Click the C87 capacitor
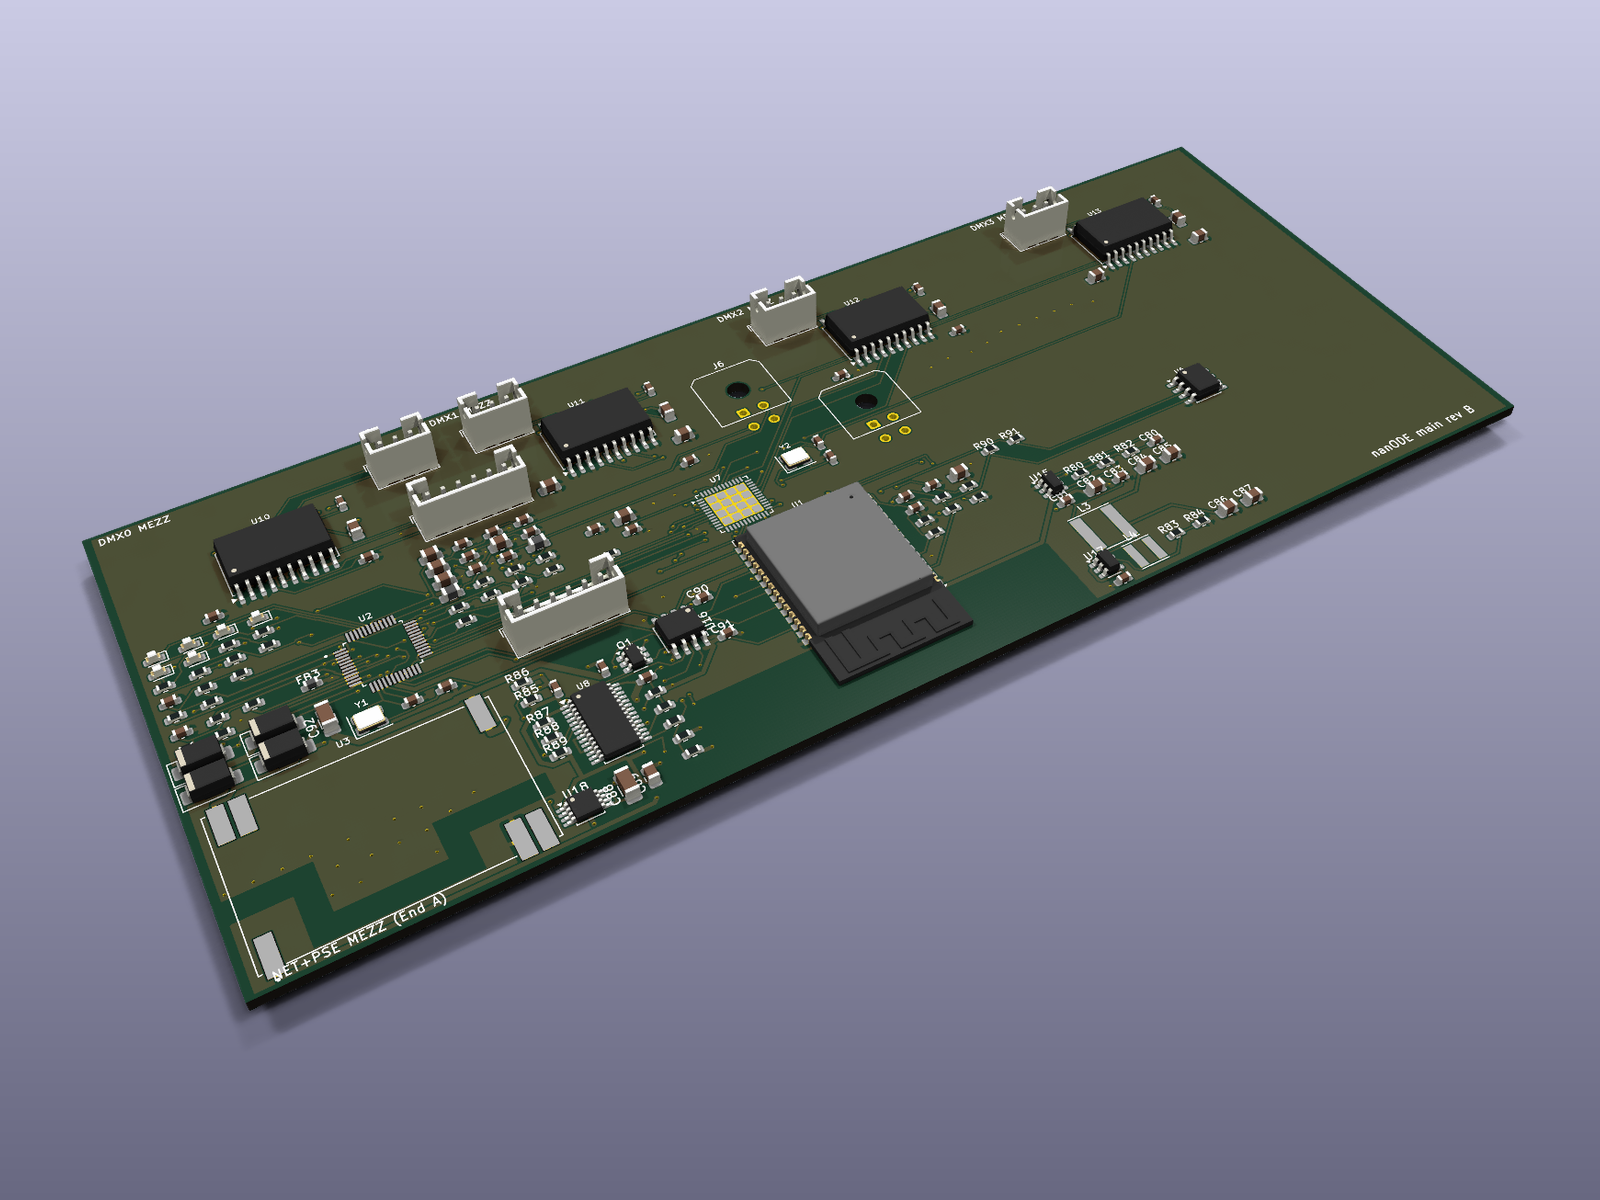 click(1252, 498)
